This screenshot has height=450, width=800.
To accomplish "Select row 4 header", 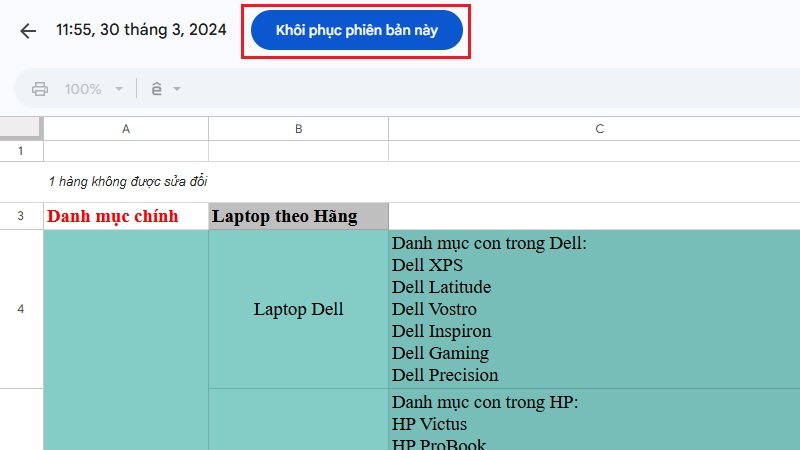I will point(21,309).
